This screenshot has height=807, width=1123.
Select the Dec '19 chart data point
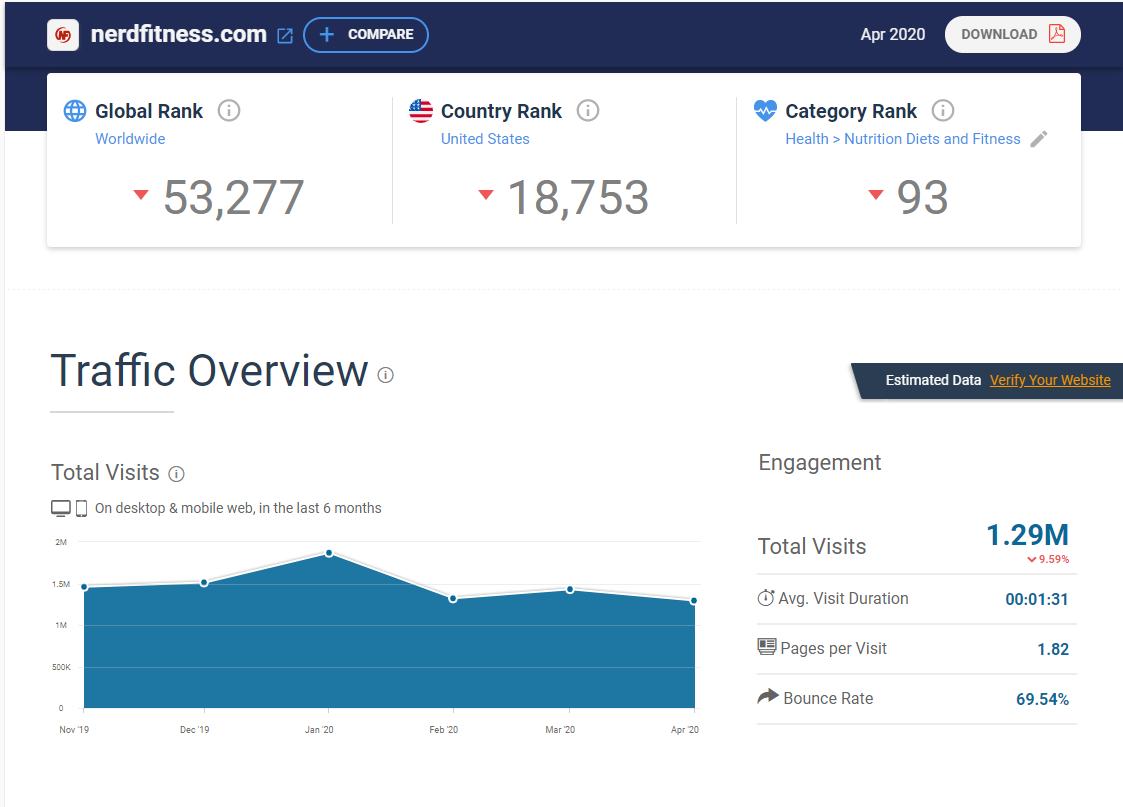click(x=204, y=583)
